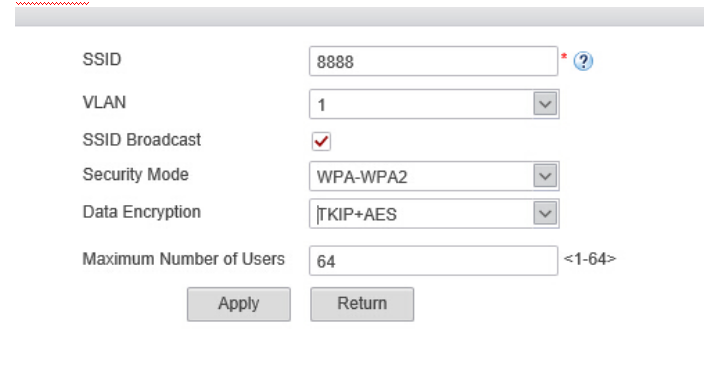This screenshot has height=368, width=713.
Task: Apply the wireless settings
Action: 239,304
